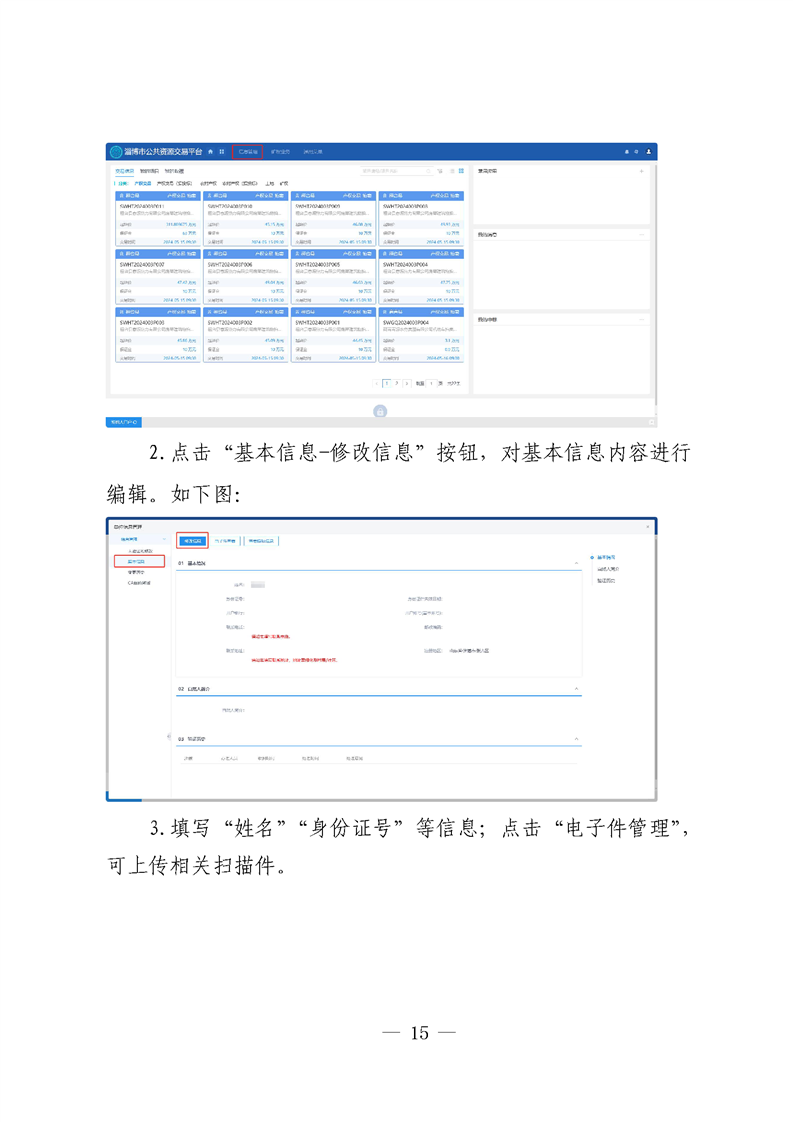Close the member info dialog with X
Screen dimensions: 793x1122
point(647,526)
